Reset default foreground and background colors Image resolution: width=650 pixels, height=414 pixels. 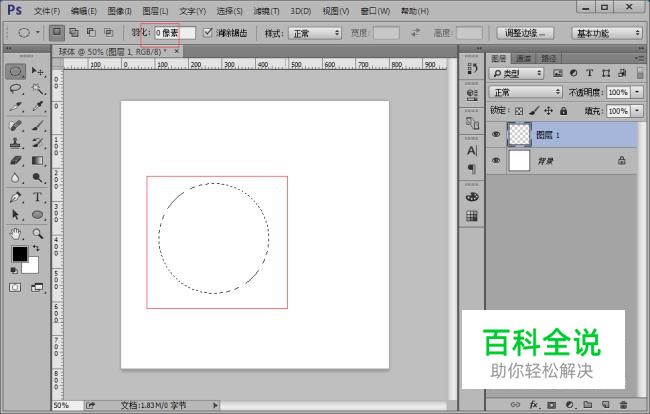[x=14, y=271]
